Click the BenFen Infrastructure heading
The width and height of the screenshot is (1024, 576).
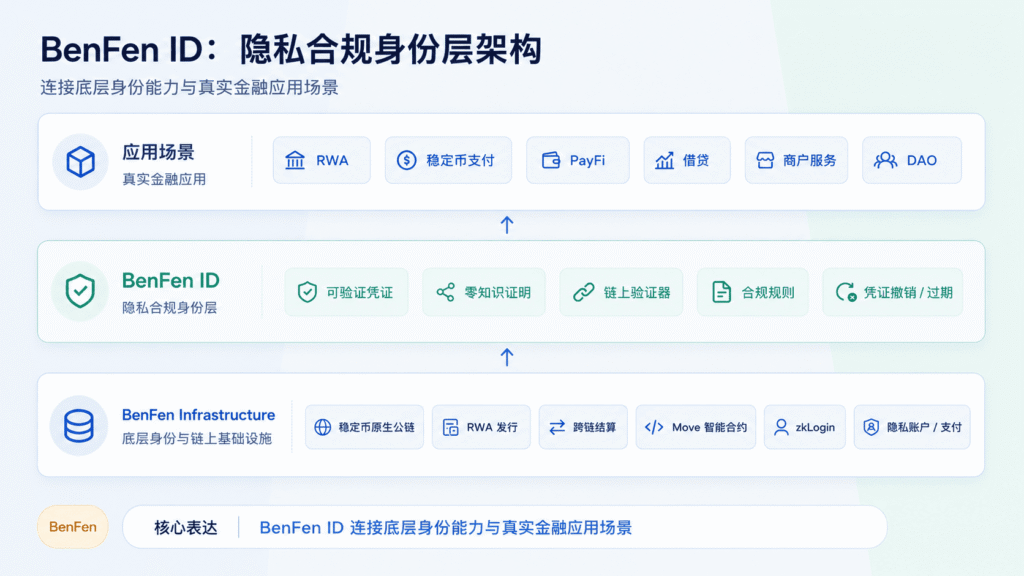coord(199,415)
